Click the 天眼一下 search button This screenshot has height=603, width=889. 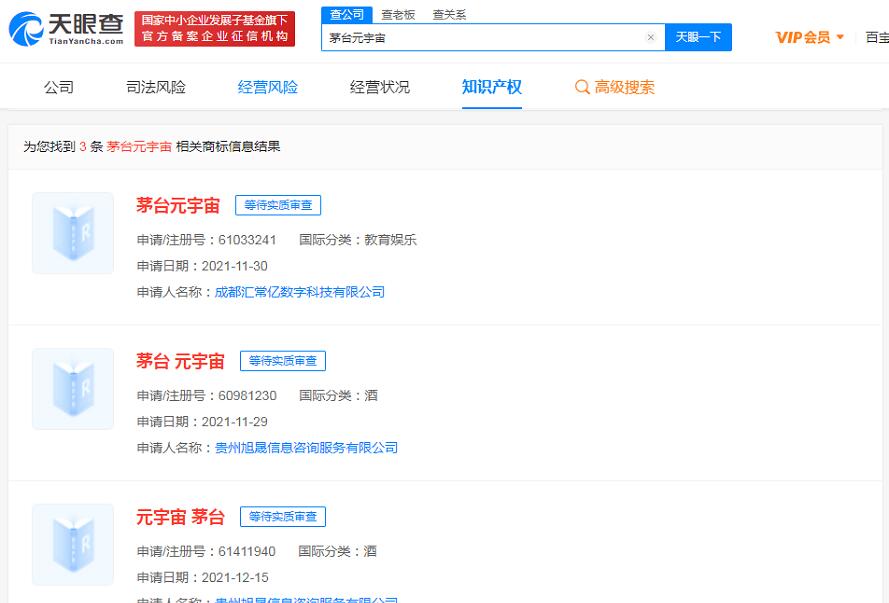[x=698, y=37]
